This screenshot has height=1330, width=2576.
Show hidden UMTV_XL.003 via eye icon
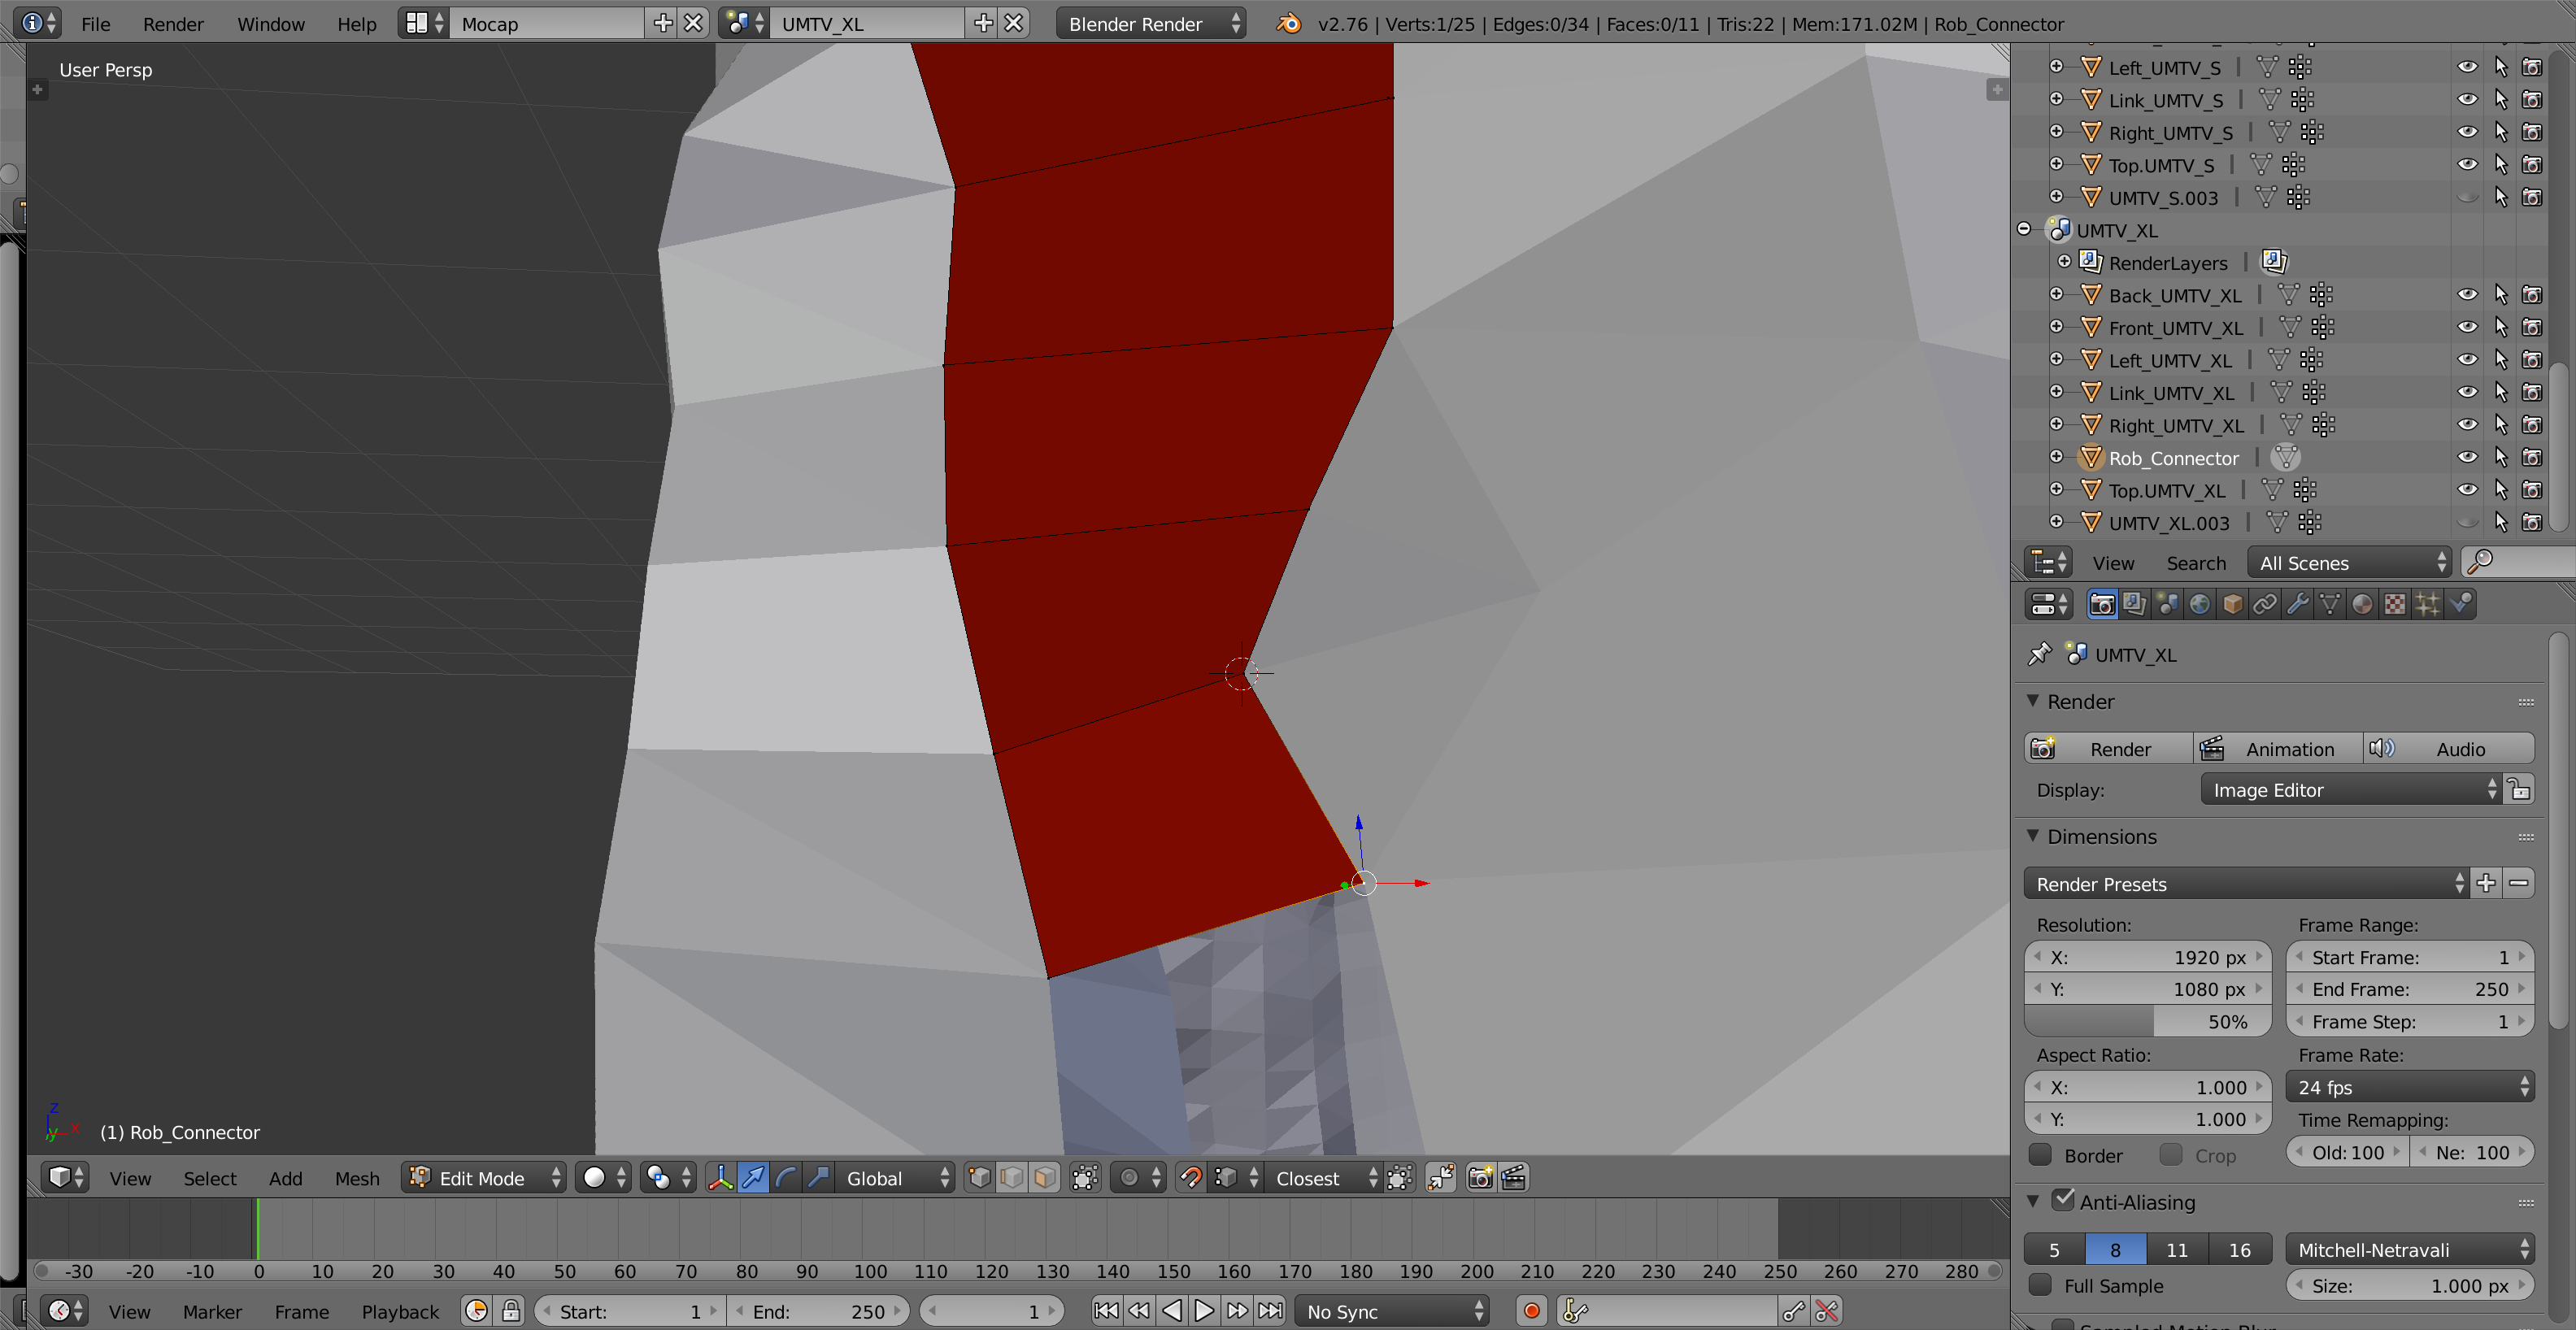[2467, 522]
